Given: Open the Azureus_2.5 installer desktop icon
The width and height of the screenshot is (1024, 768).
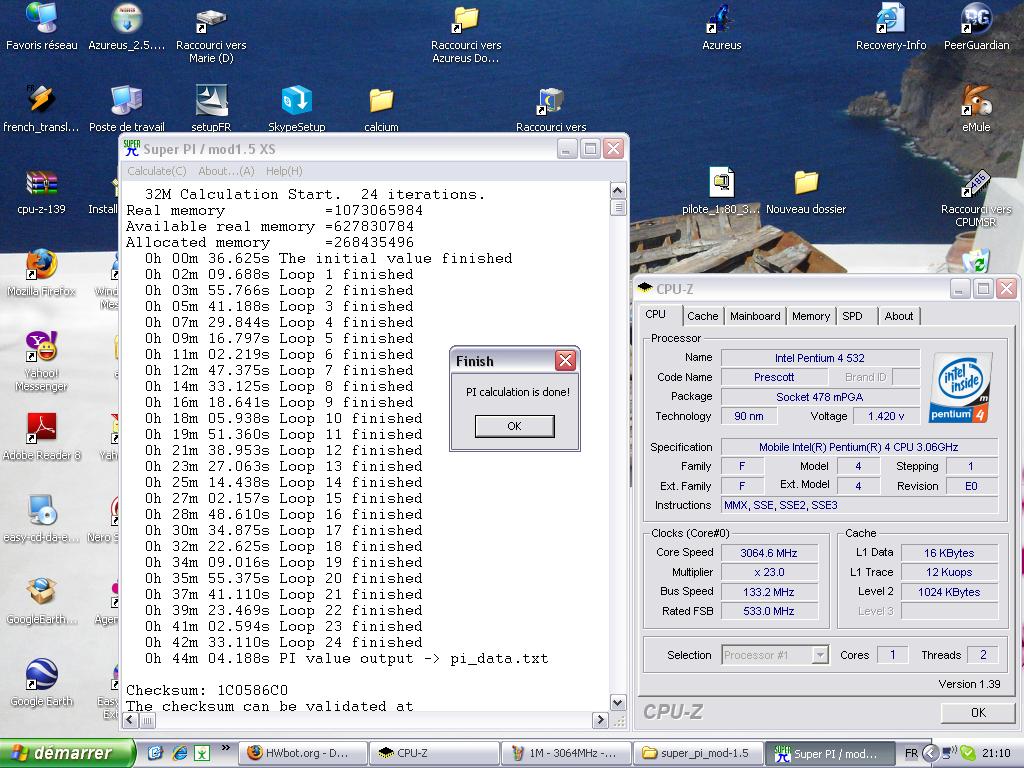Looking at the screenshot, I should [x=127, y=27].
